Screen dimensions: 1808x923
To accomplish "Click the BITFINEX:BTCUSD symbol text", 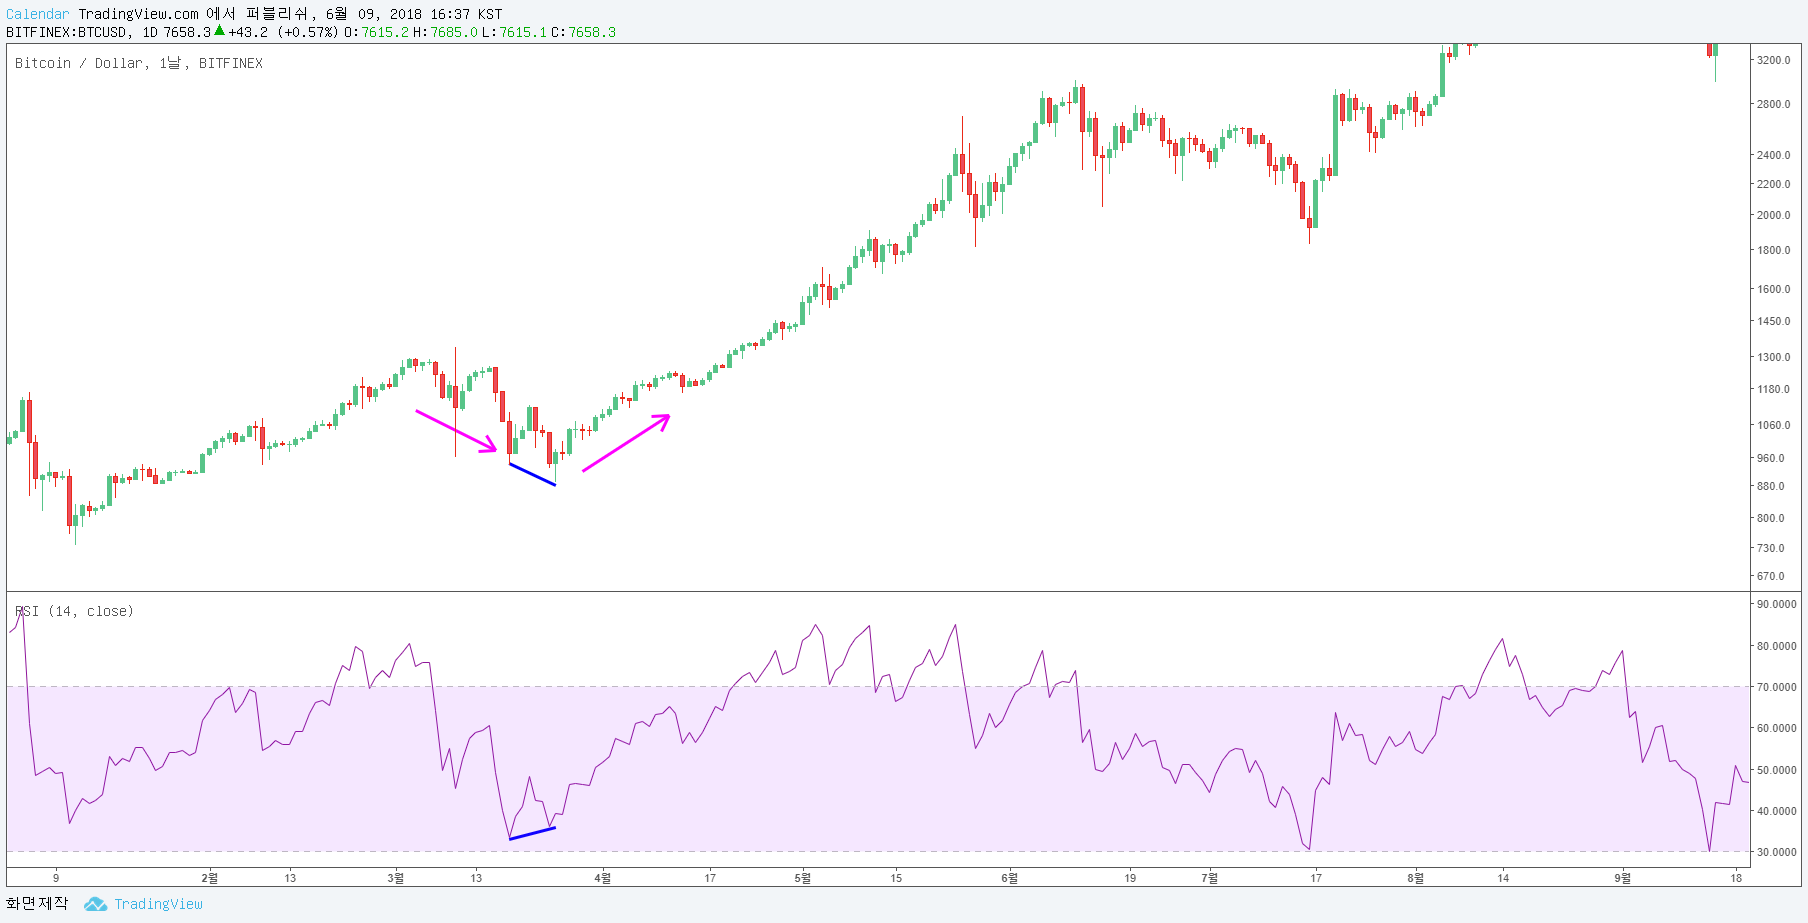I will [67, 32].
